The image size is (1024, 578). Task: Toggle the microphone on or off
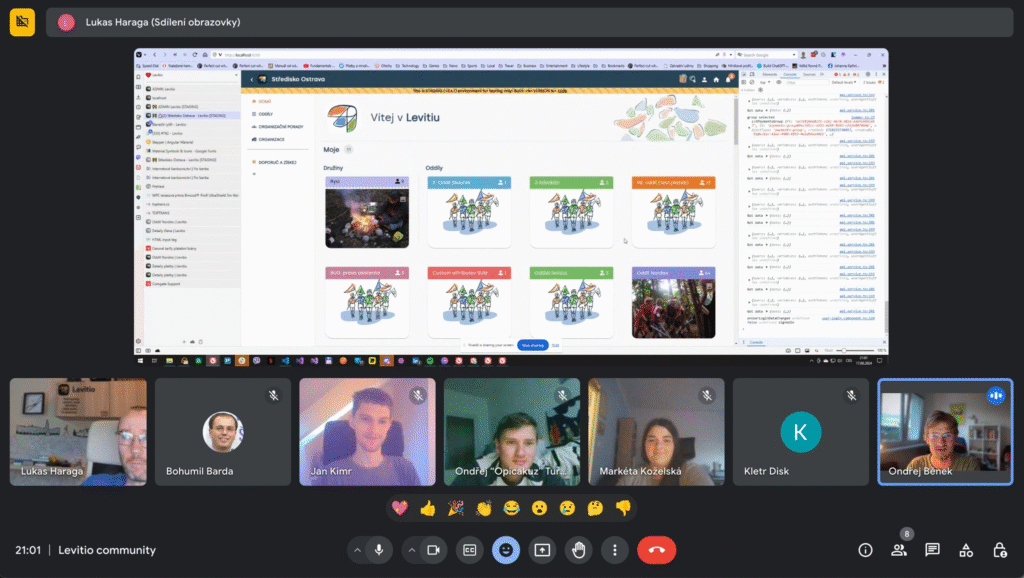click(x=379, y=550)
